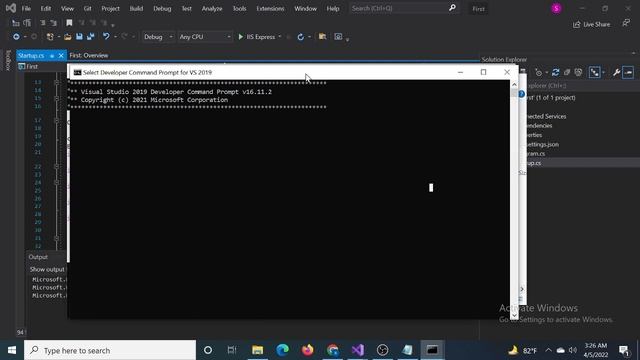Click the feedback icon beside Live Share

tap(626, 23)
